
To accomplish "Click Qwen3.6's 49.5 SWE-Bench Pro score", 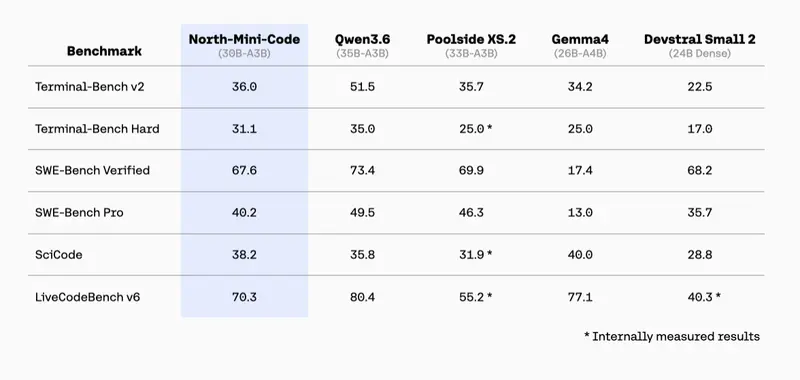I will point(362,213).
